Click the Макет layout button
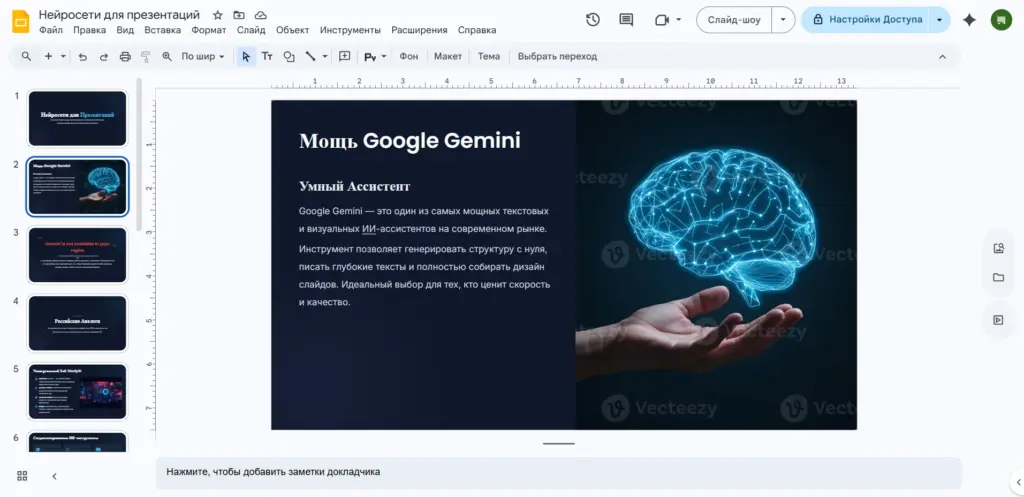The width and height of the screenshot is (1024, 497). point(448,57)
